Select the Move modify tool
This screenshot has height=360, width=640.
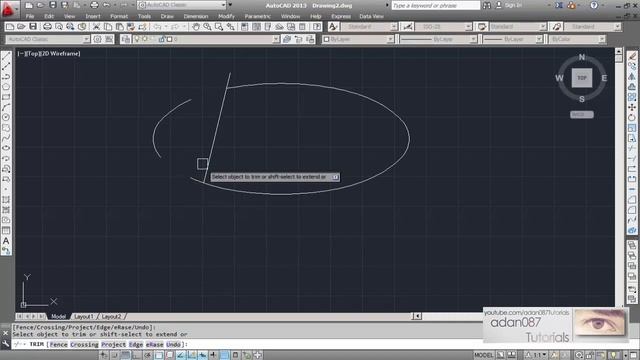click(632, 107)
